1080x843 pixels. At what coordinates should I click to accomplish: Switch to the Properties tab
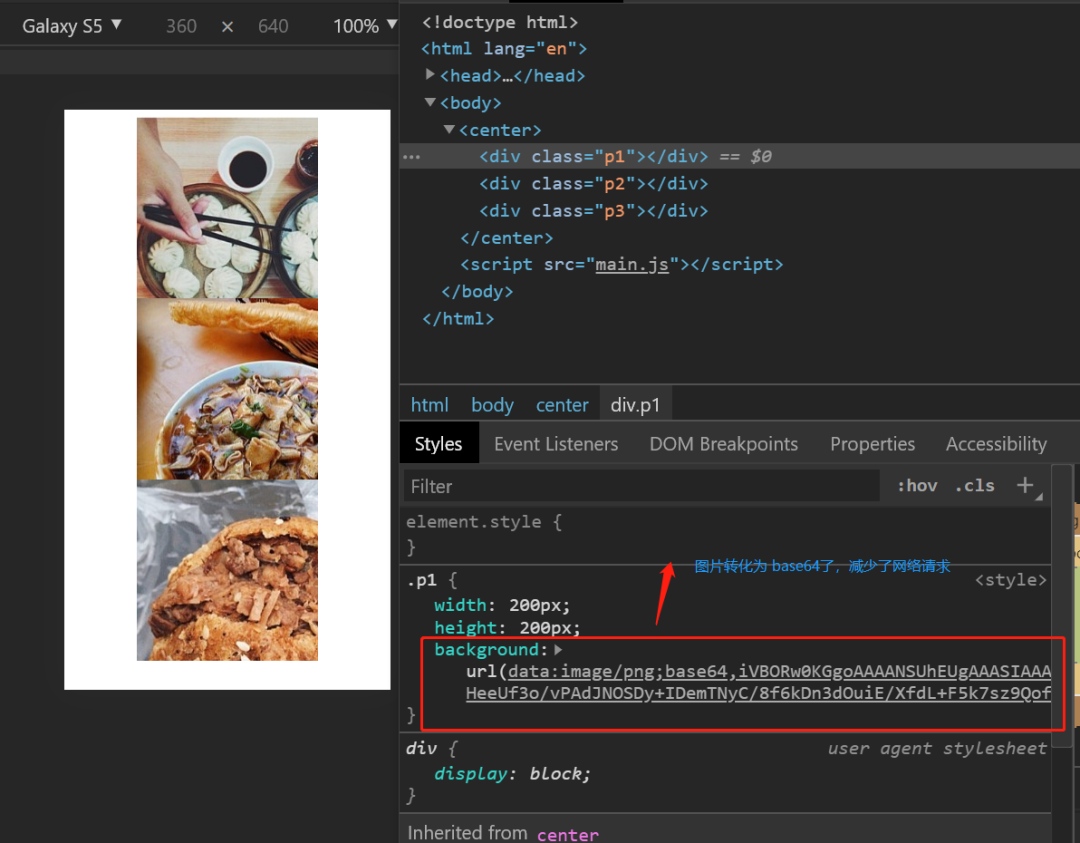click(x=872, y=444)
